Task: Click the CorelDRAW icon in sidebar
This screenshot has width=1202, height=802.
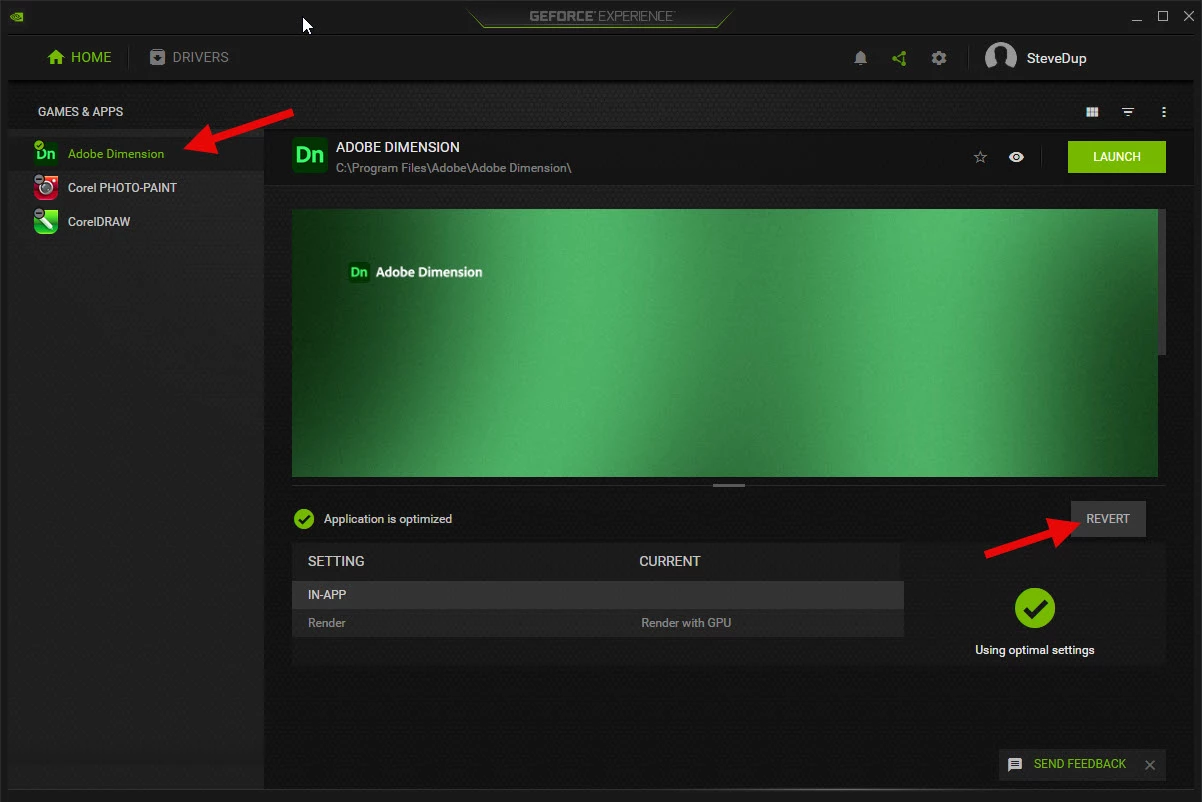Action: coord(45,221)
